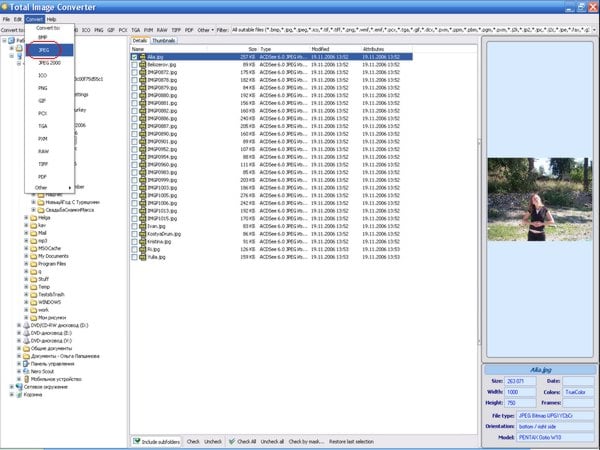600x450 pixels.
Task: Check the KostyaDrum.jpg checkbox
Action: pyautogui.click(x=134, y=234)
